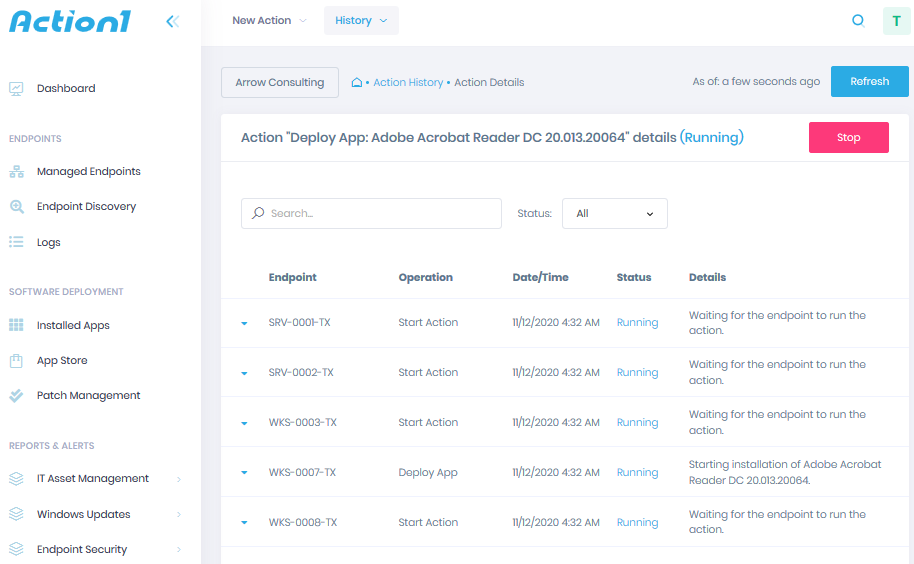The width and height of the screenshot is (914, 564).
Task: Click the Arrow Consulting organization button
Action: (280, 82)
